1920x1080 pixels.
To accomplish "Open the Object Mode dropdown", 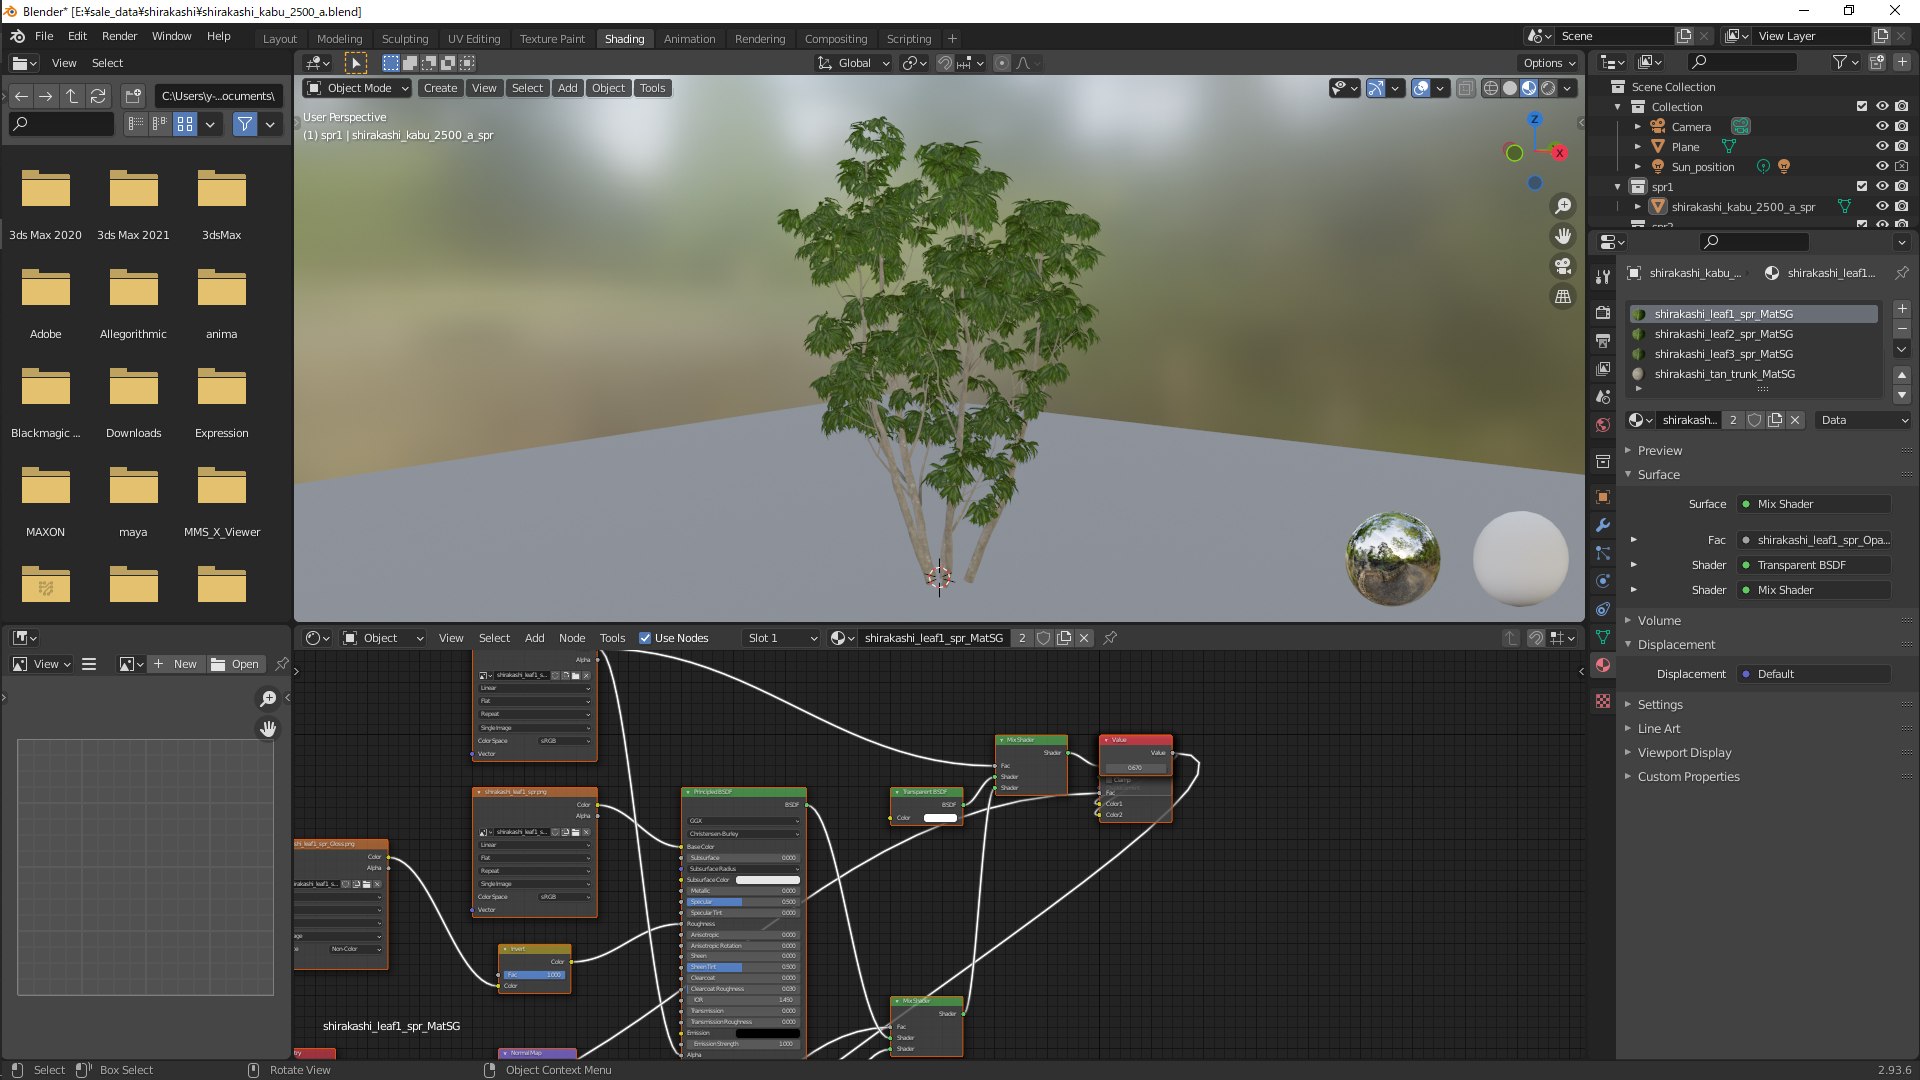I will point(358,88).
